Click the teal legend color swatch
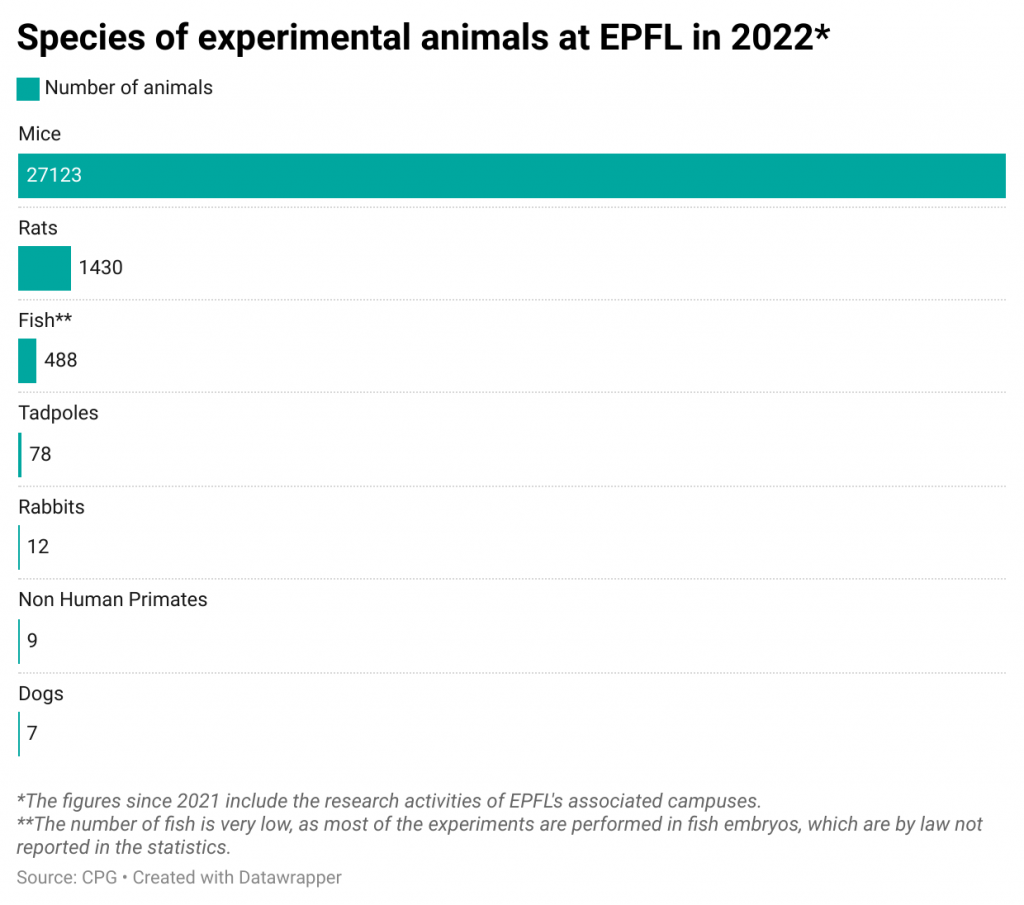1024x905 pixels. click(x=28, y=88)
